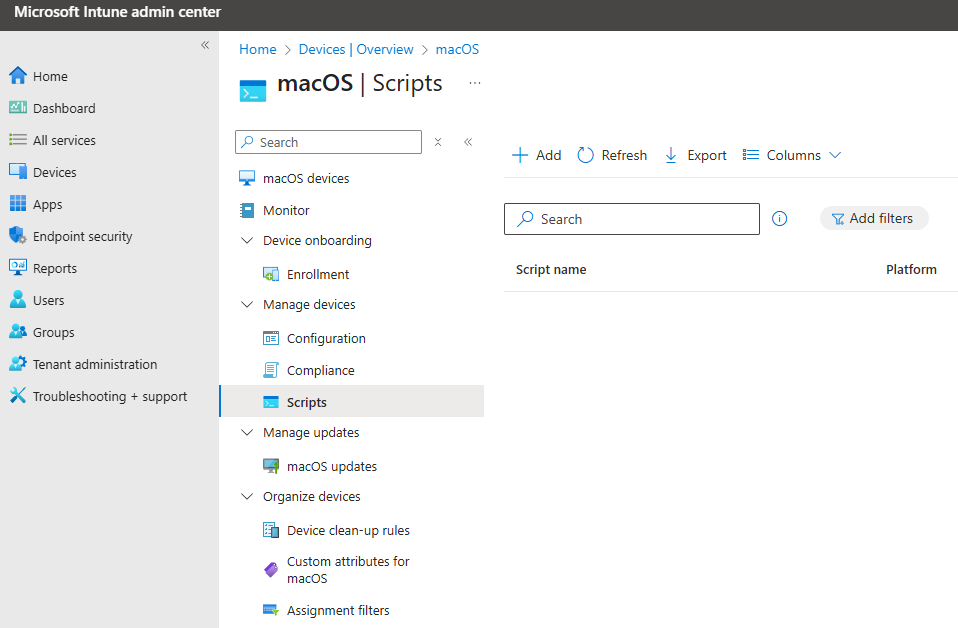958x628 pixels.
Task: Open Assignment filters menu entry
Action: click(x=338, y=610)
